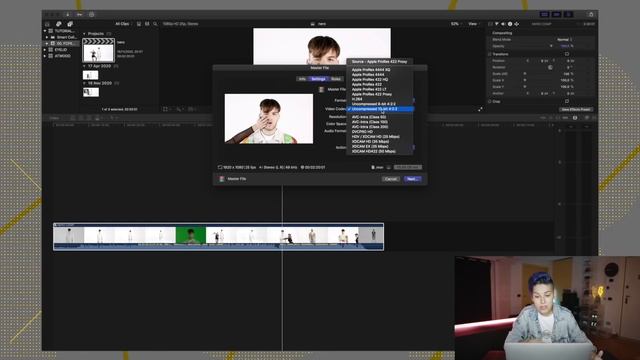The width and height of the screenshot is (640, 360).
Task: Toggle browser panel visibility button
Action: click(544, 14)
